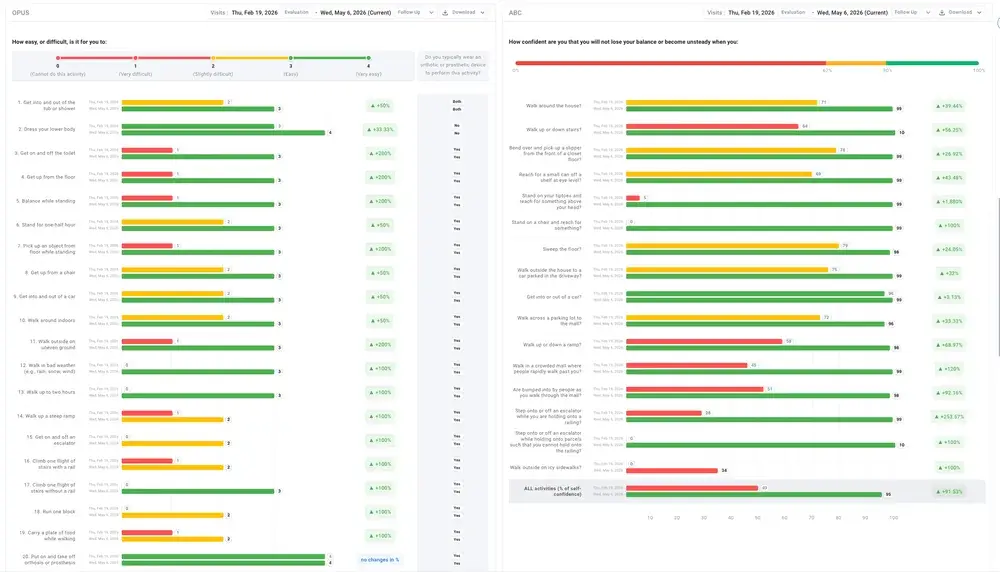Click the +91.53% badge on ALL activities row
Image resolution: width=1000 pixels, height=572 pixels.
[x=949, y=492]
